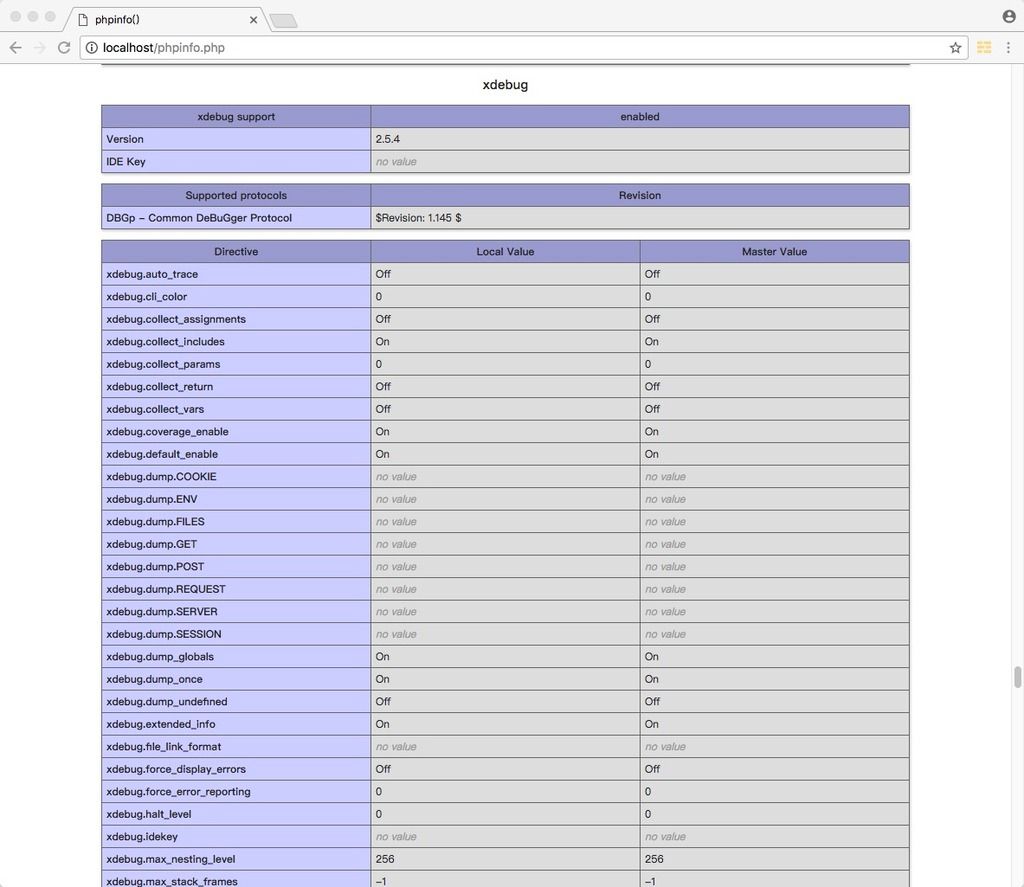Click xdebug.extended_info directive name
1024x887 pixels.
(161, 724)
